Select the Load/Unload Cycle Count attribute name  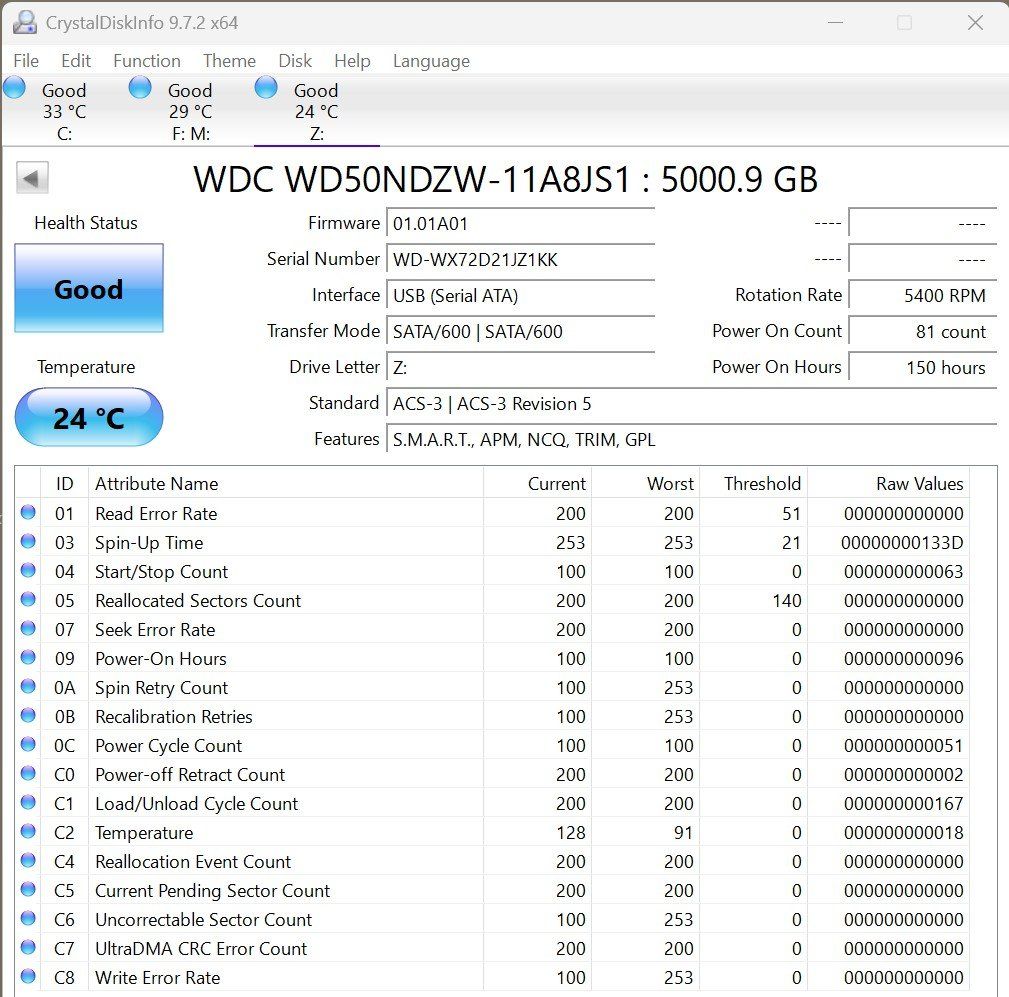point(196,803)
